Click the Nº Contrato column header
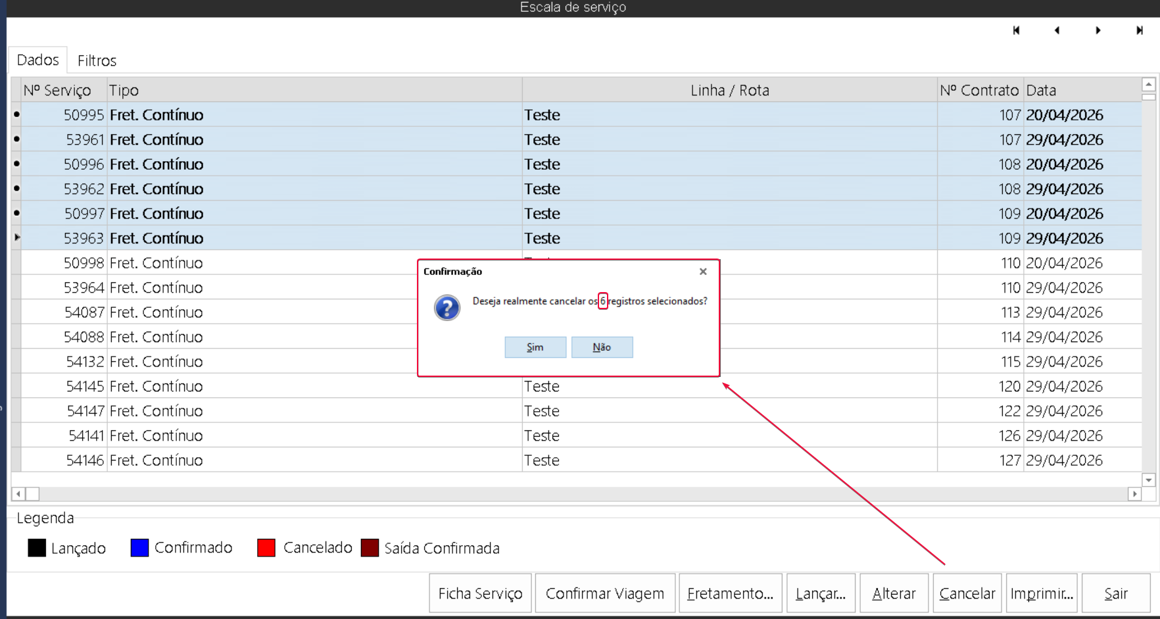Viewport: 1160px width, 619px height. [x=980, y=90]
